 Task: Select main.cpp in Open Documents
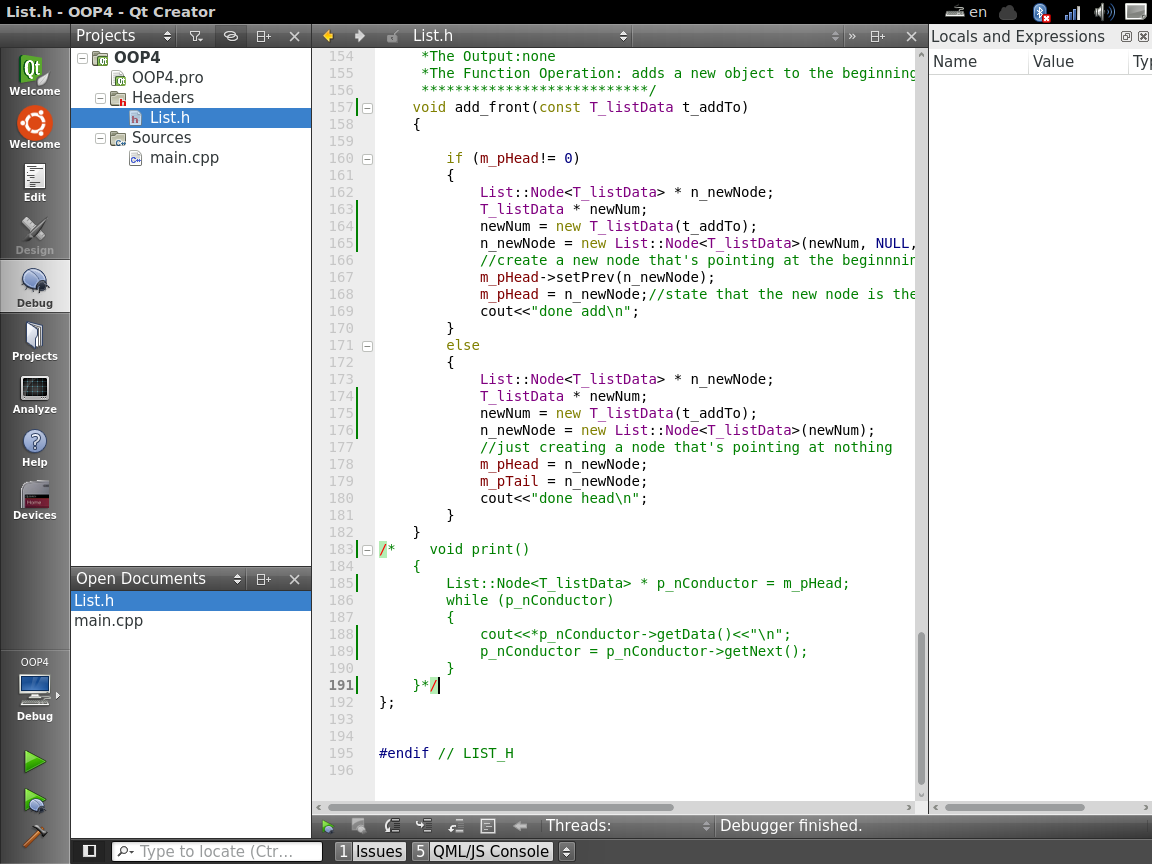[x=108, y=621]
